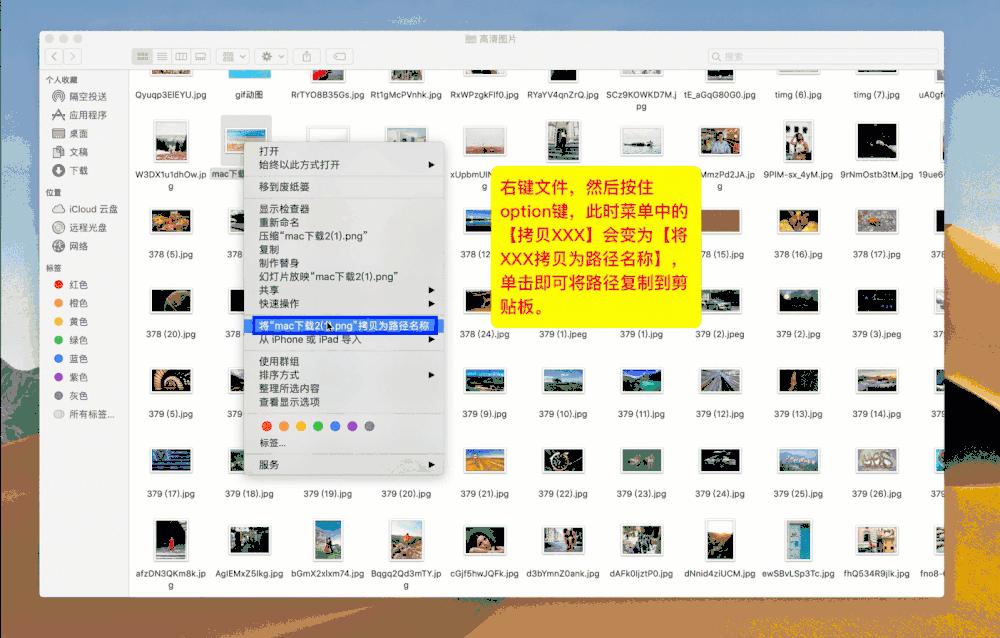1000x638 pixels.
Task: Expand the 服务 submenu
Action: coord(344,464)
